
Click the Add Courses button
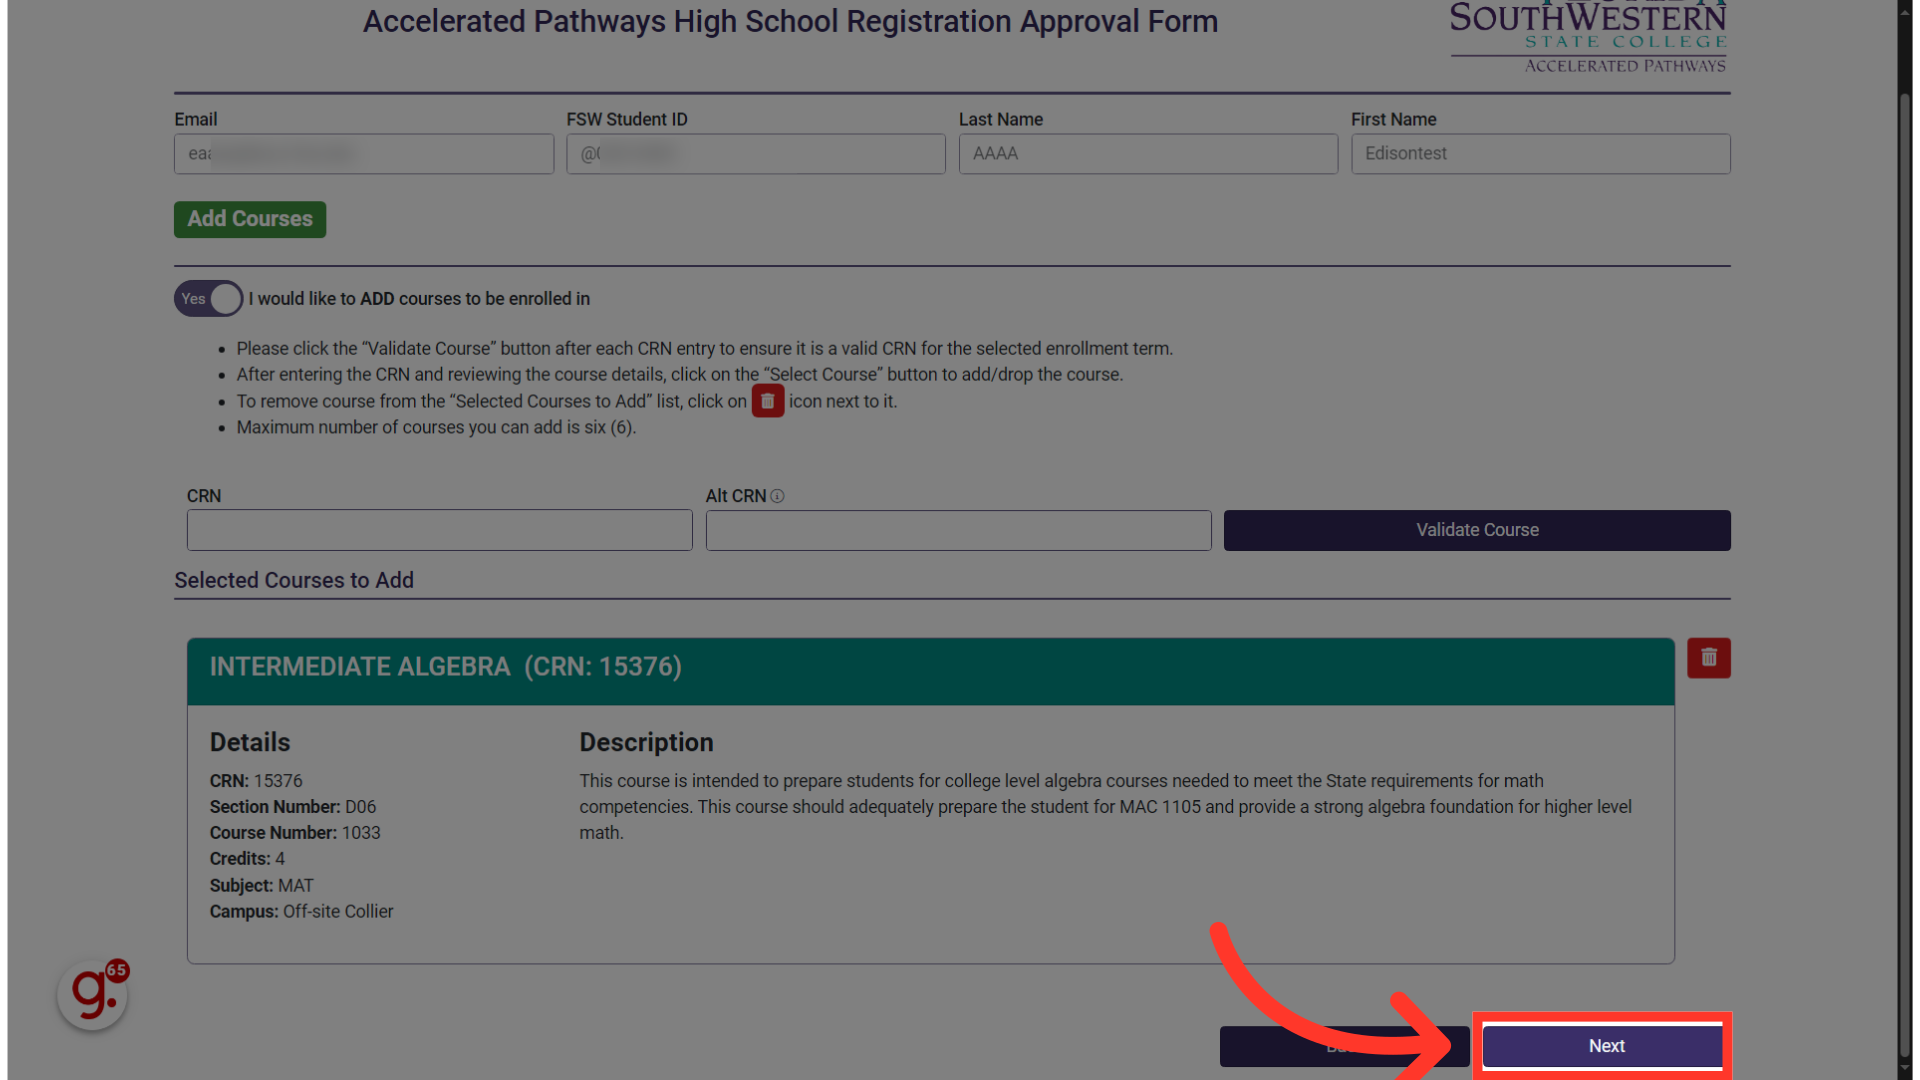(249, 219)
